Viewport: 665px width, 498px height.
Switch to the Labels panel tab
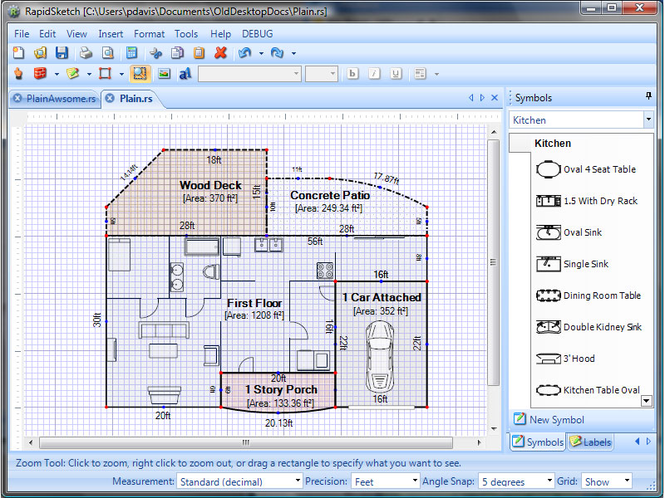tap(592, 442)
